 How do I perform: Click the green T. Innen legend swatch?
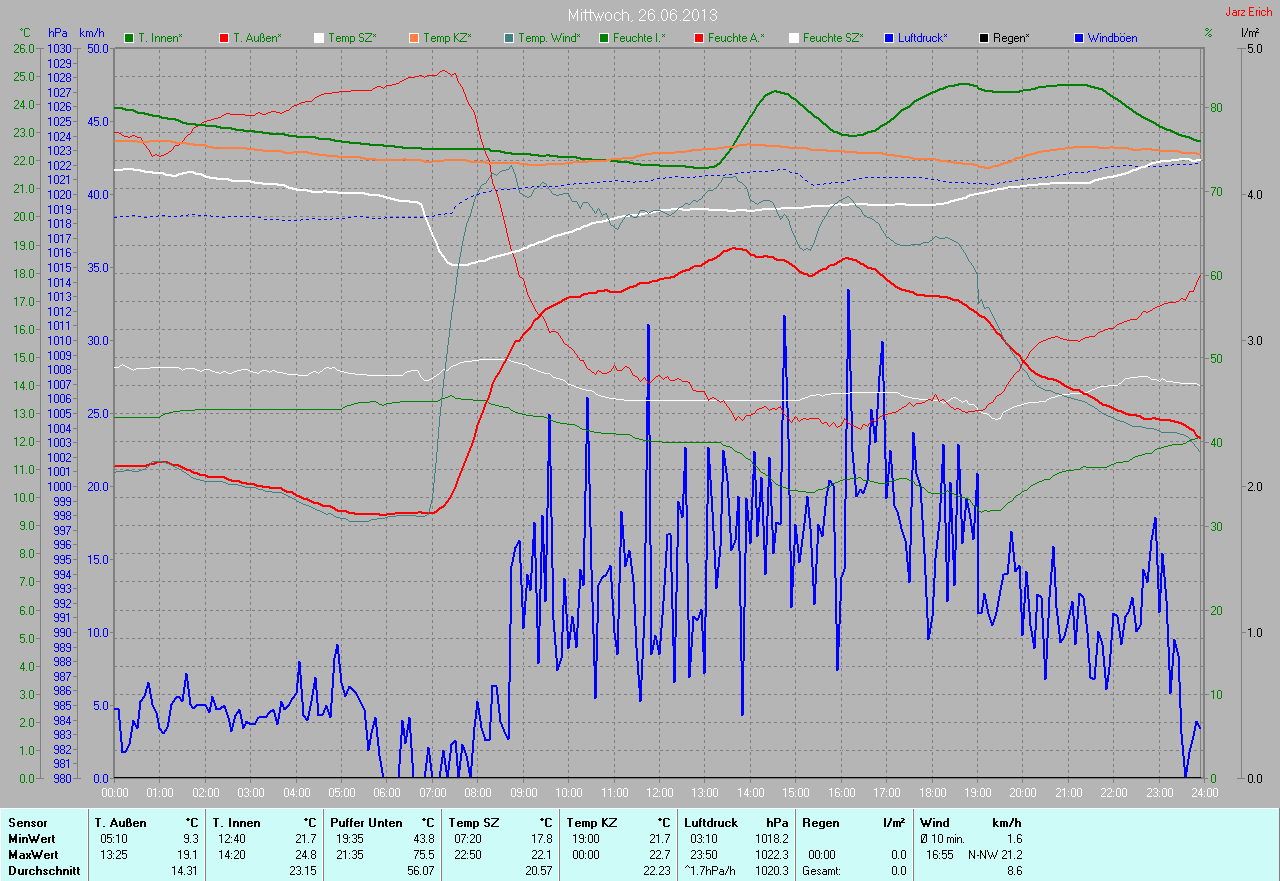pos(129,38)
